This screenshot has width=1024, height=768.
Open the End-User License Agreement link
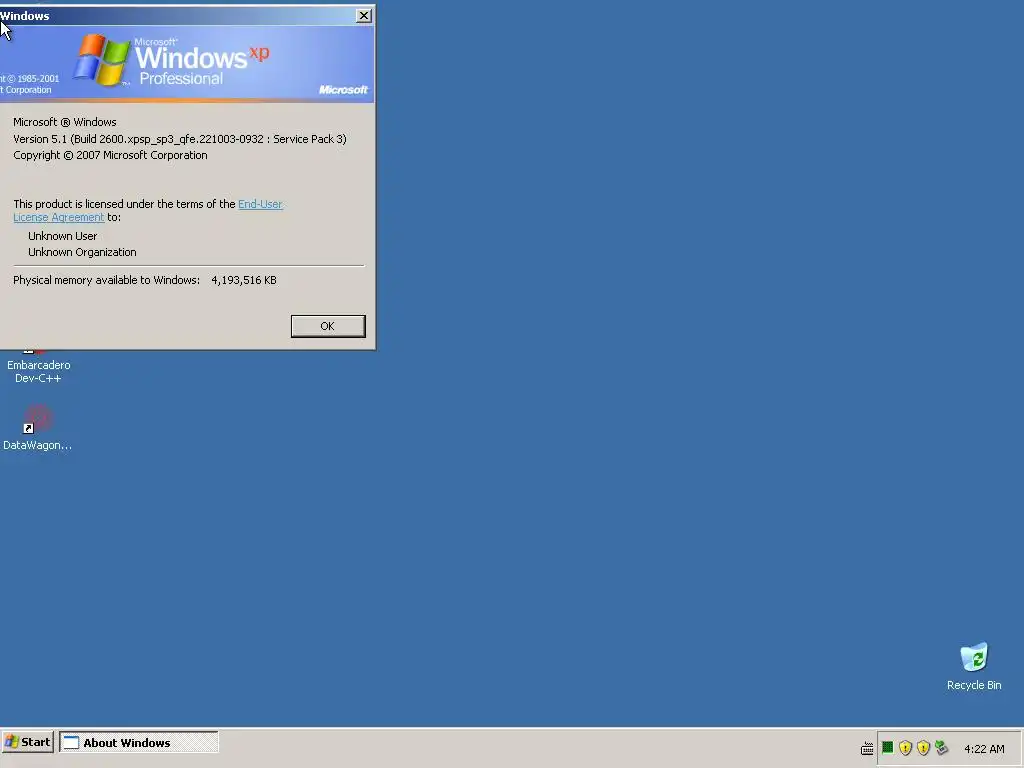pyautogui.click(x=260, y=204)
